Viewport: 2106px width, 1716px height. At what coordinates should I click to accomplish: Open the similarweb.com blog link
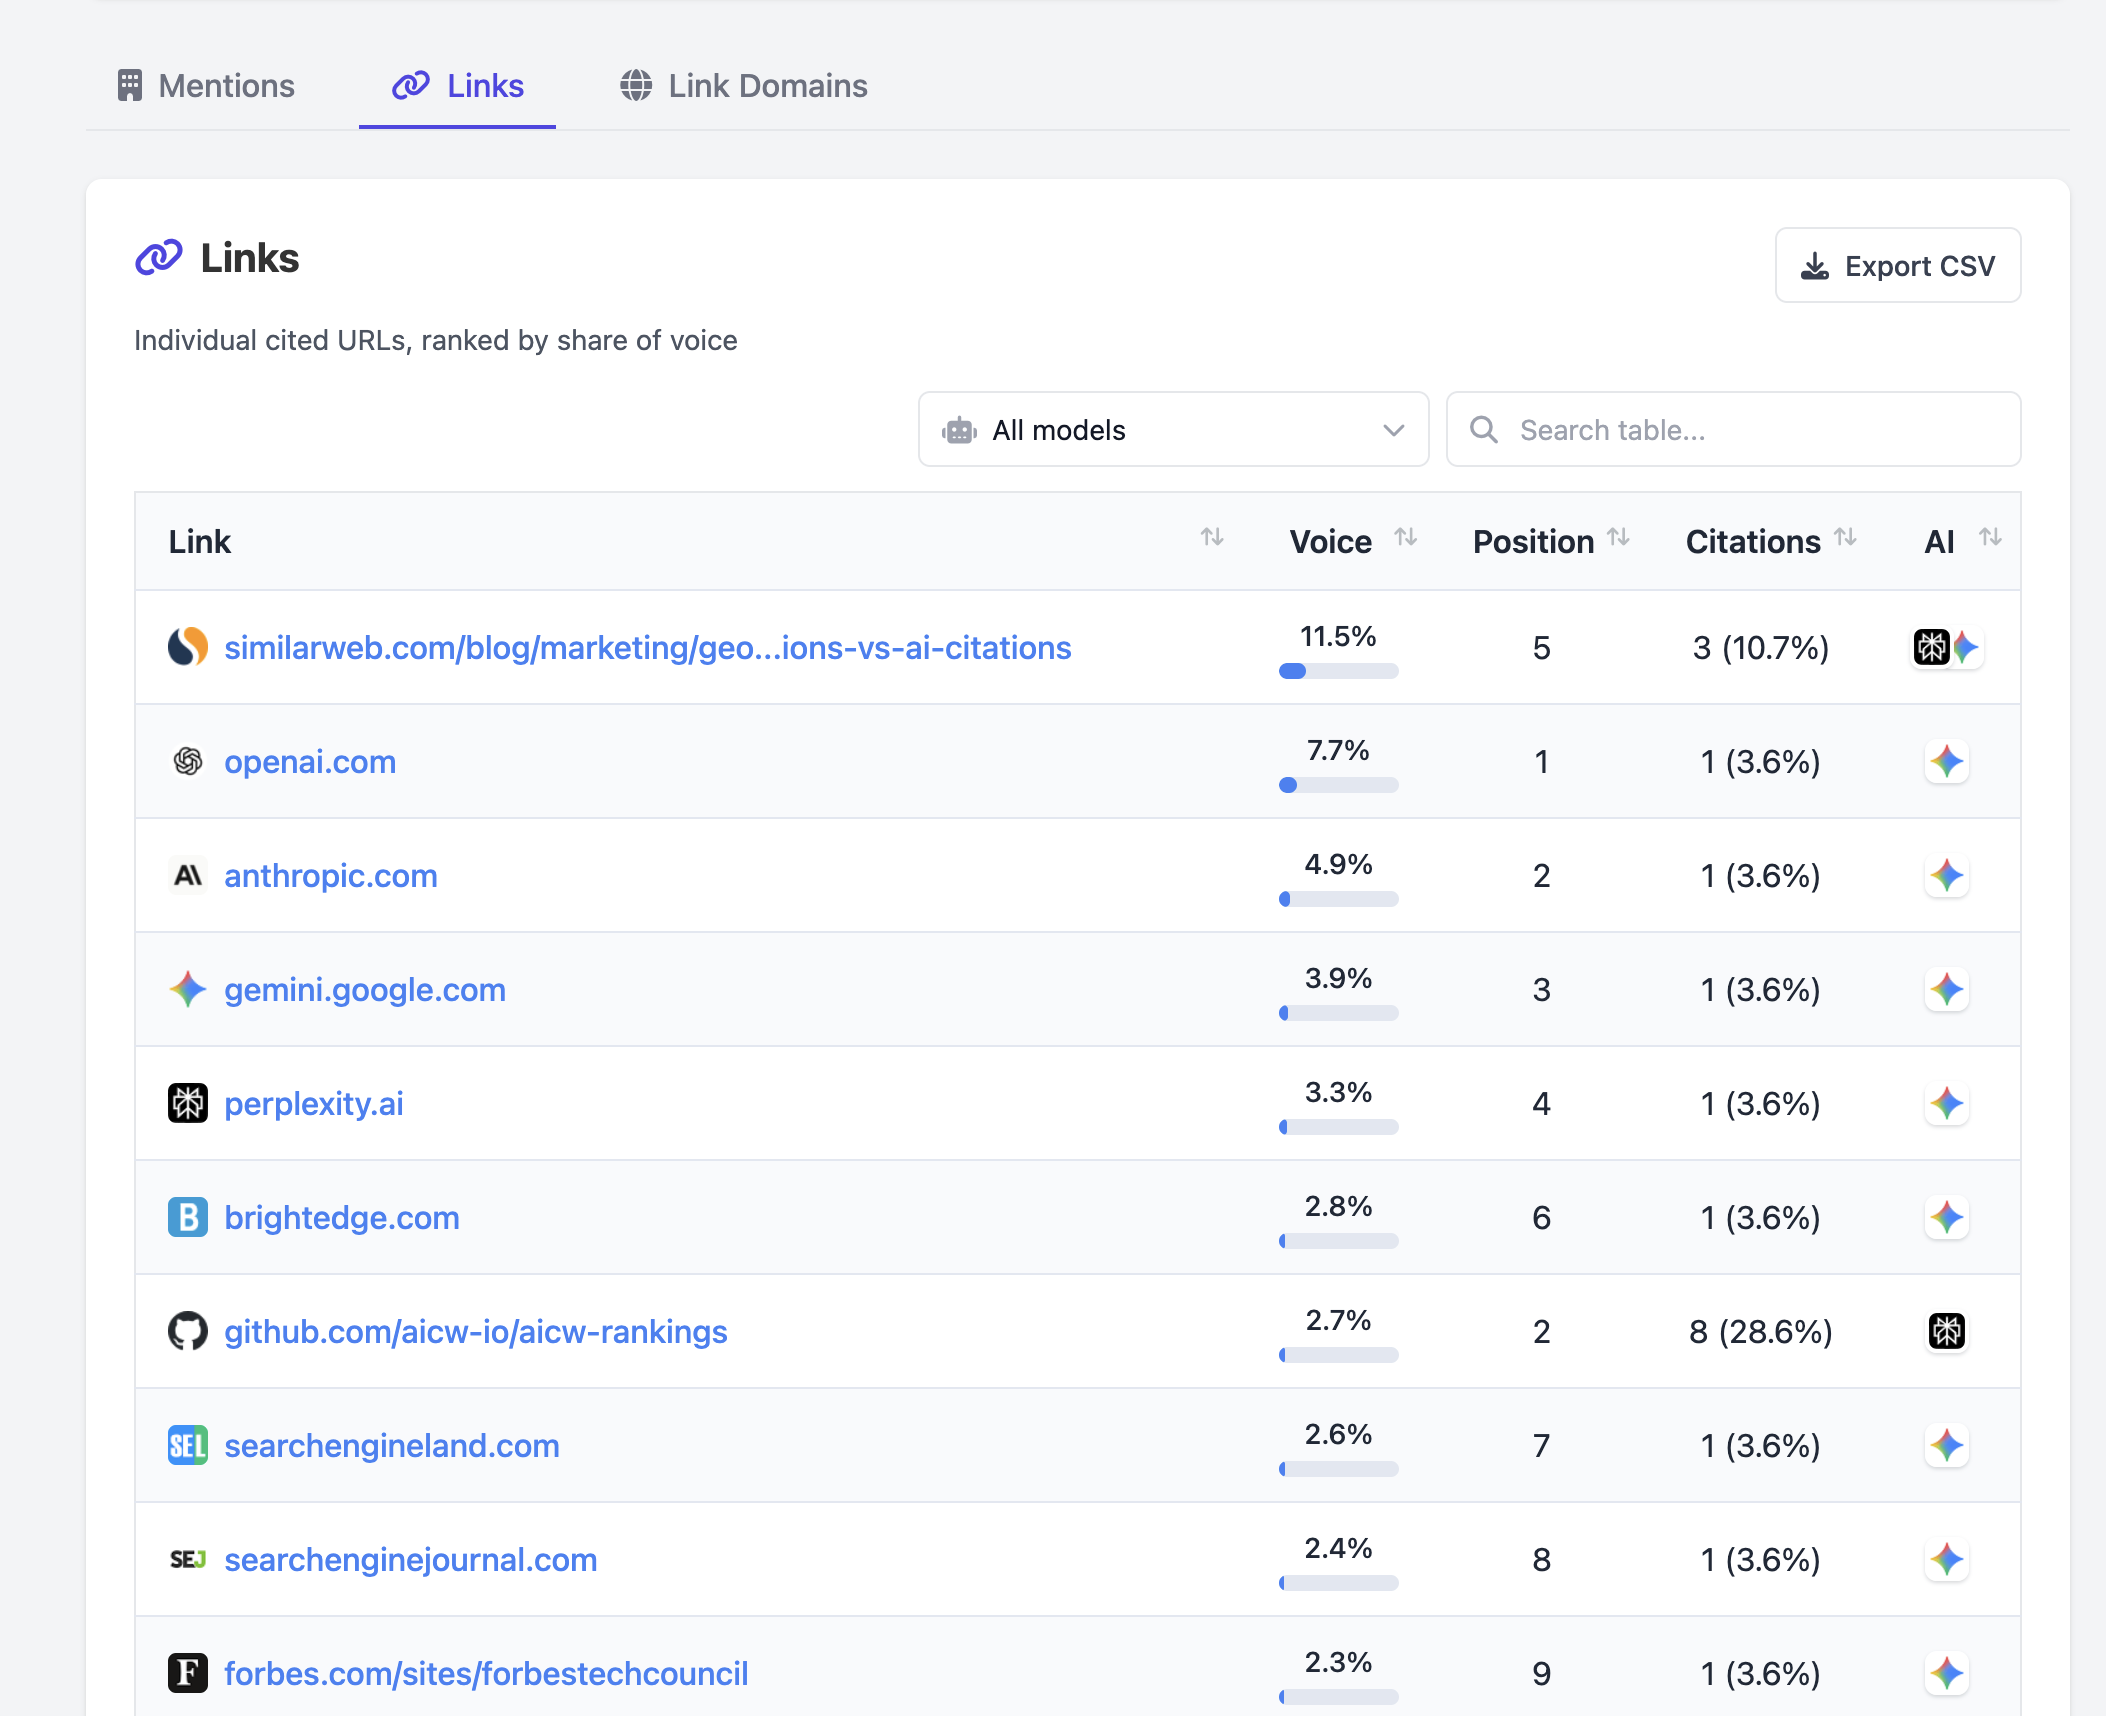[647, 648]
